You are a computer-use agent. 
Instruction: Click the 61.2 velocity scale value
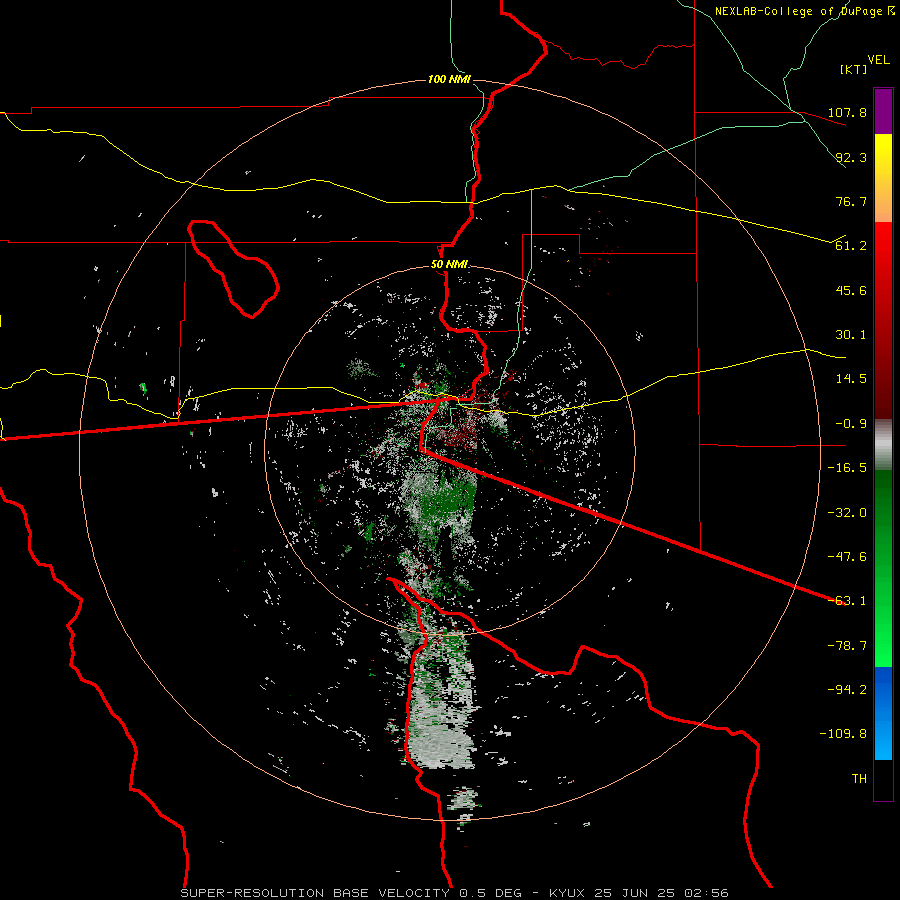point(851,246)
